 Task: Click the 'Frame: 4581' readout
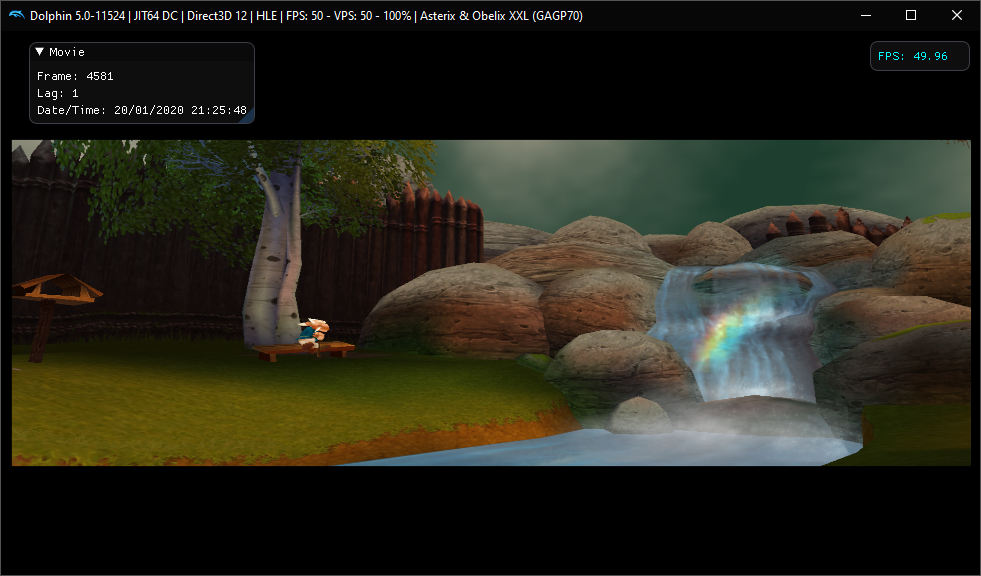(75, 76)
